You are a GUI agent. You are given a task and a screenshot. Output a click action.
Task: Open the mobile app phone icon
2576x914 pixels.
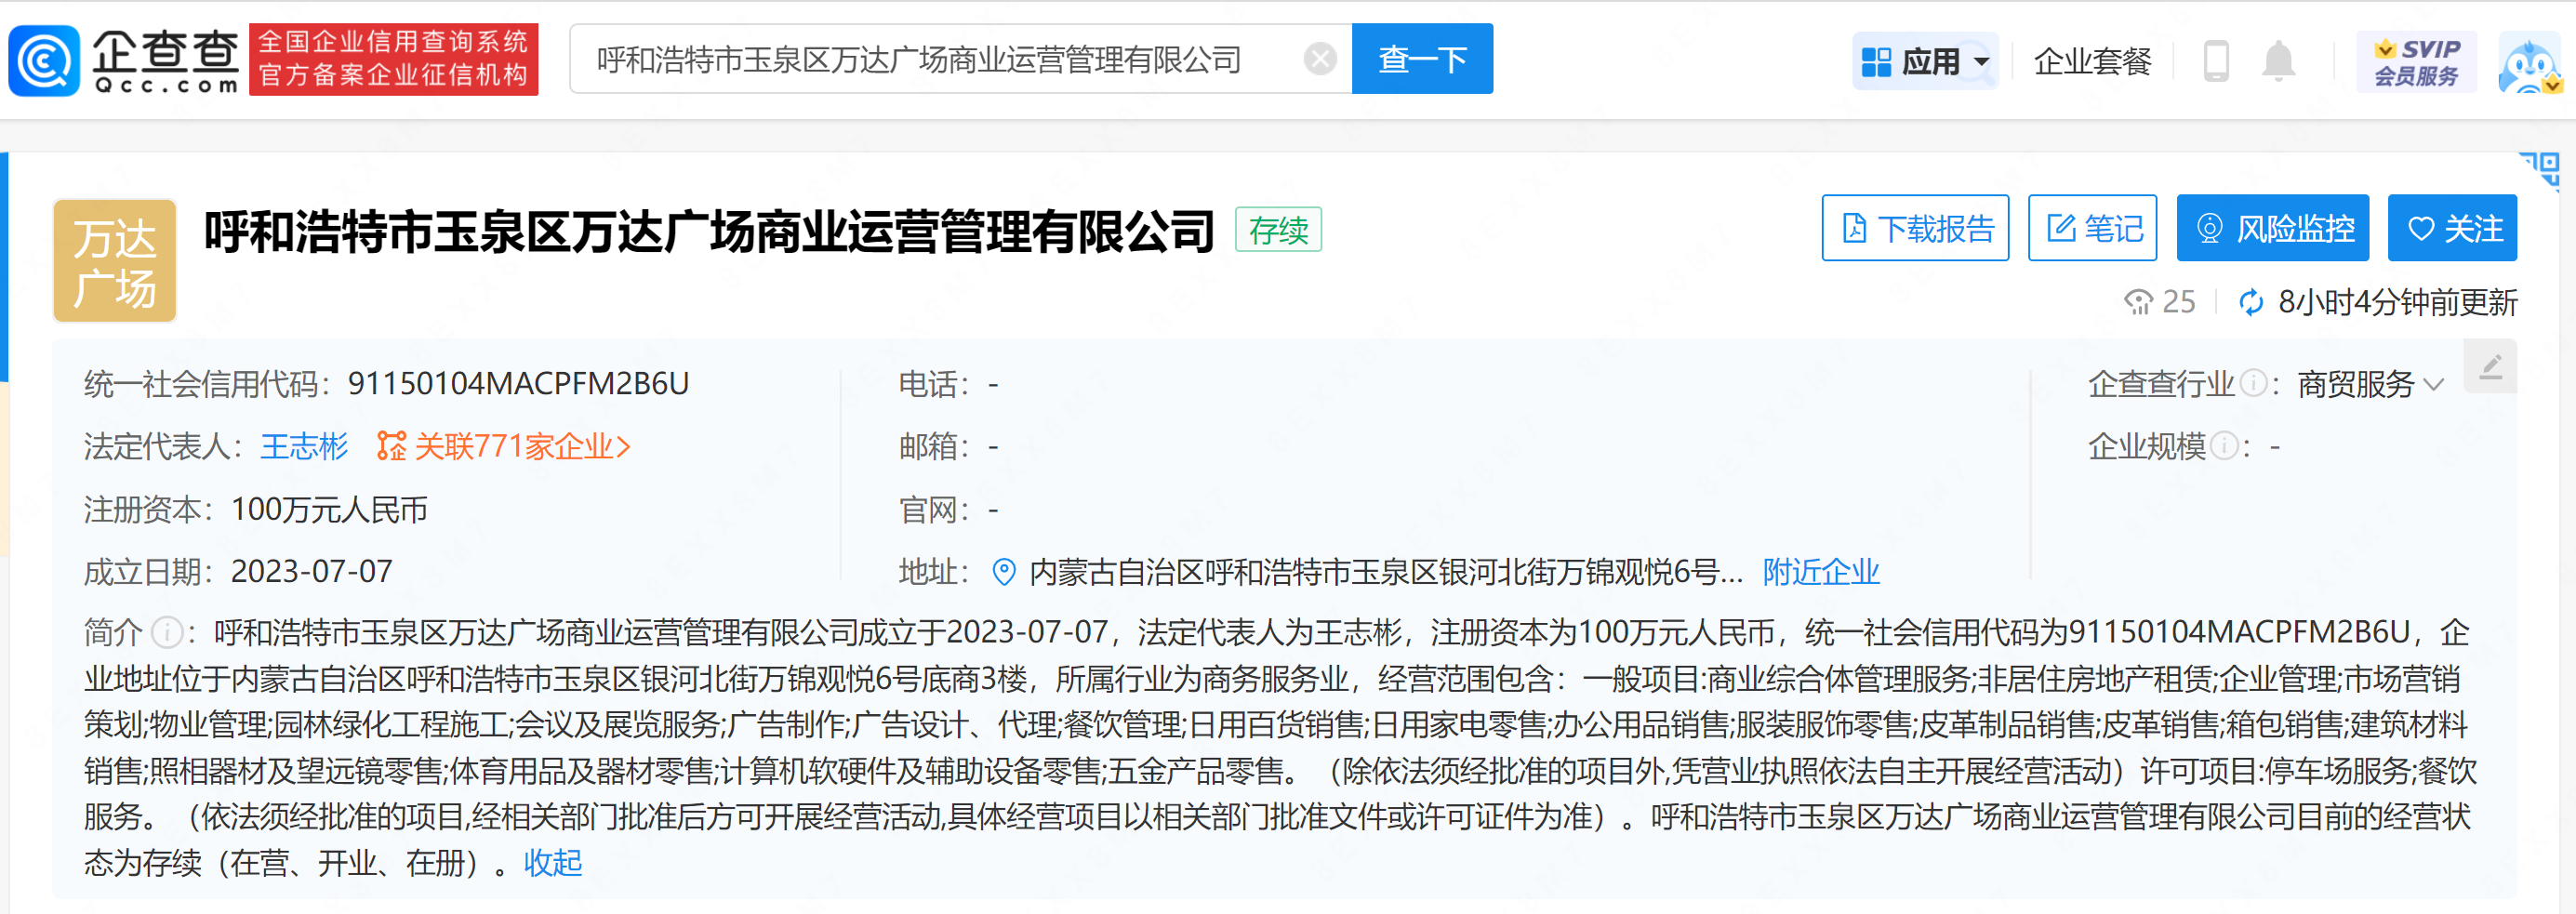(2216, 61)
